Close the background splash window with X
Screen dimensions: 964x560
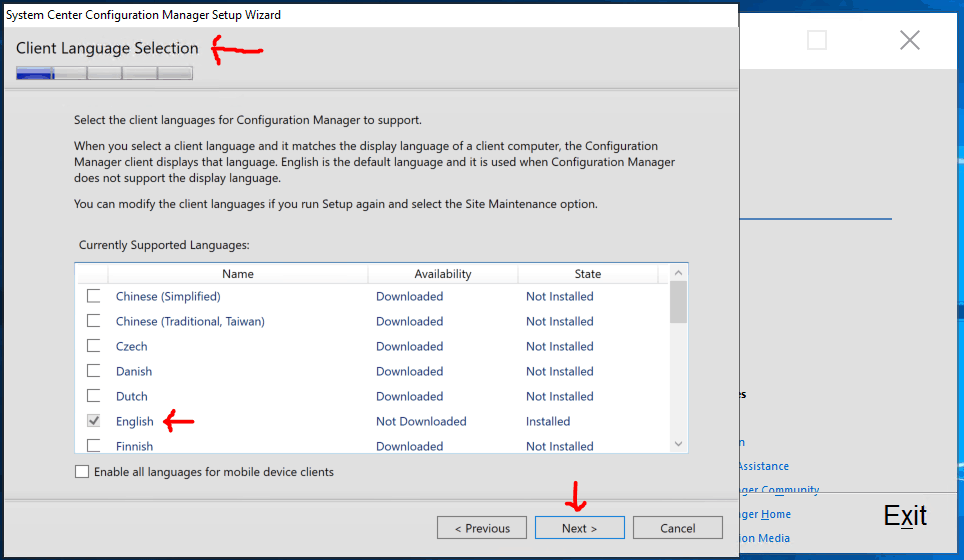click(x=910, y=41)
